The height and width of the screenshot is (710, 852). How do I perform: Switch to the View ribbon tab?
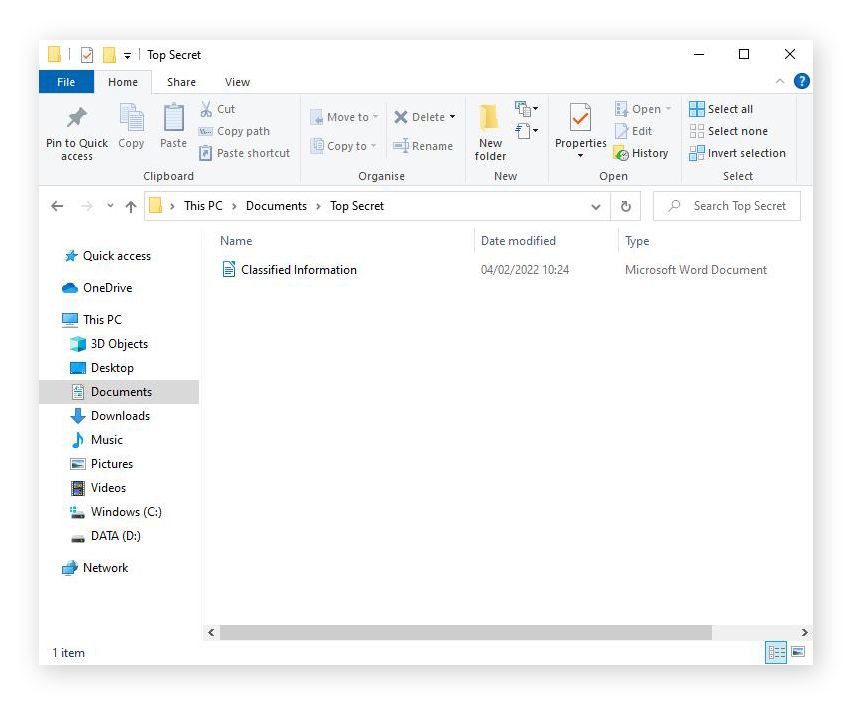pos(237,82)
